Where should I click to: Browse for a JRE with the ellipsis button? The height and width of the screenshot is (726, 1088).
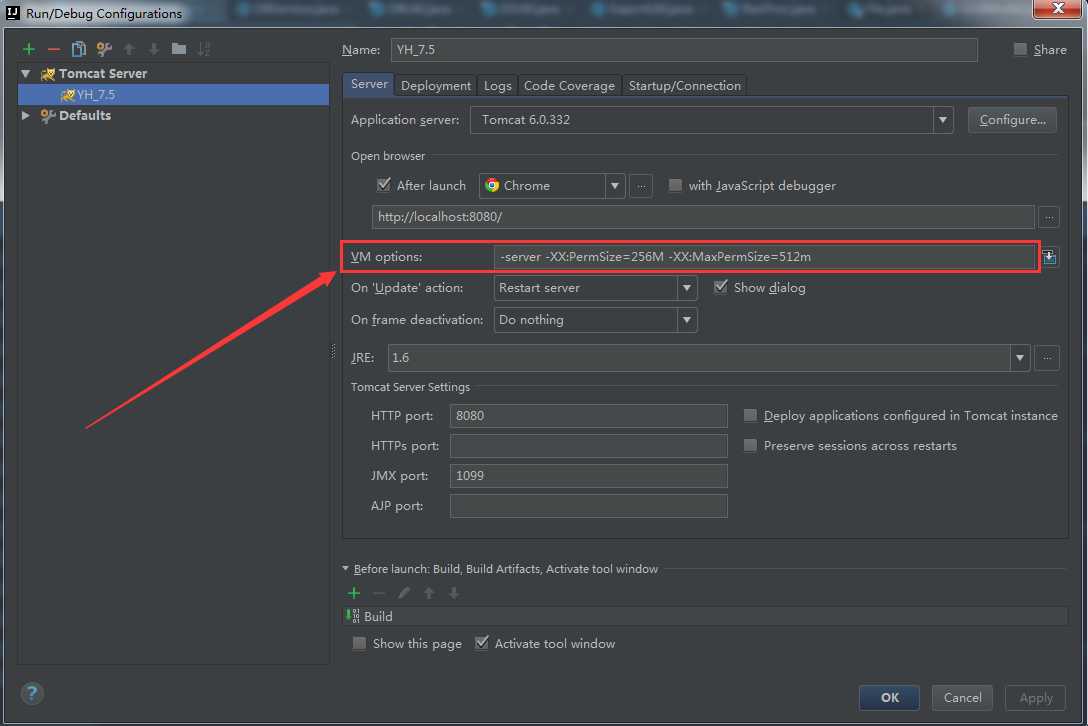tap(1047, 358)
